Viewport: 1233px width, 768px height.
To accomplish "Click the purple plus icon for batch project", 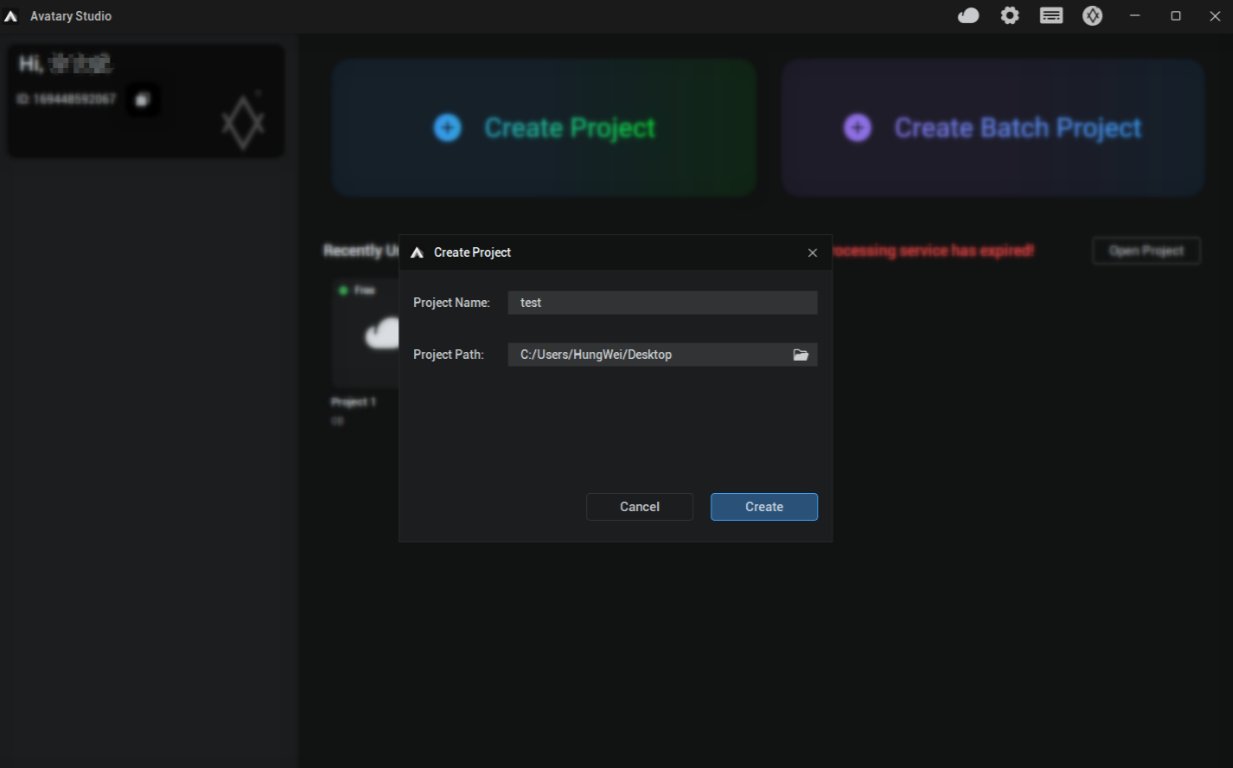I will [857, 128].
